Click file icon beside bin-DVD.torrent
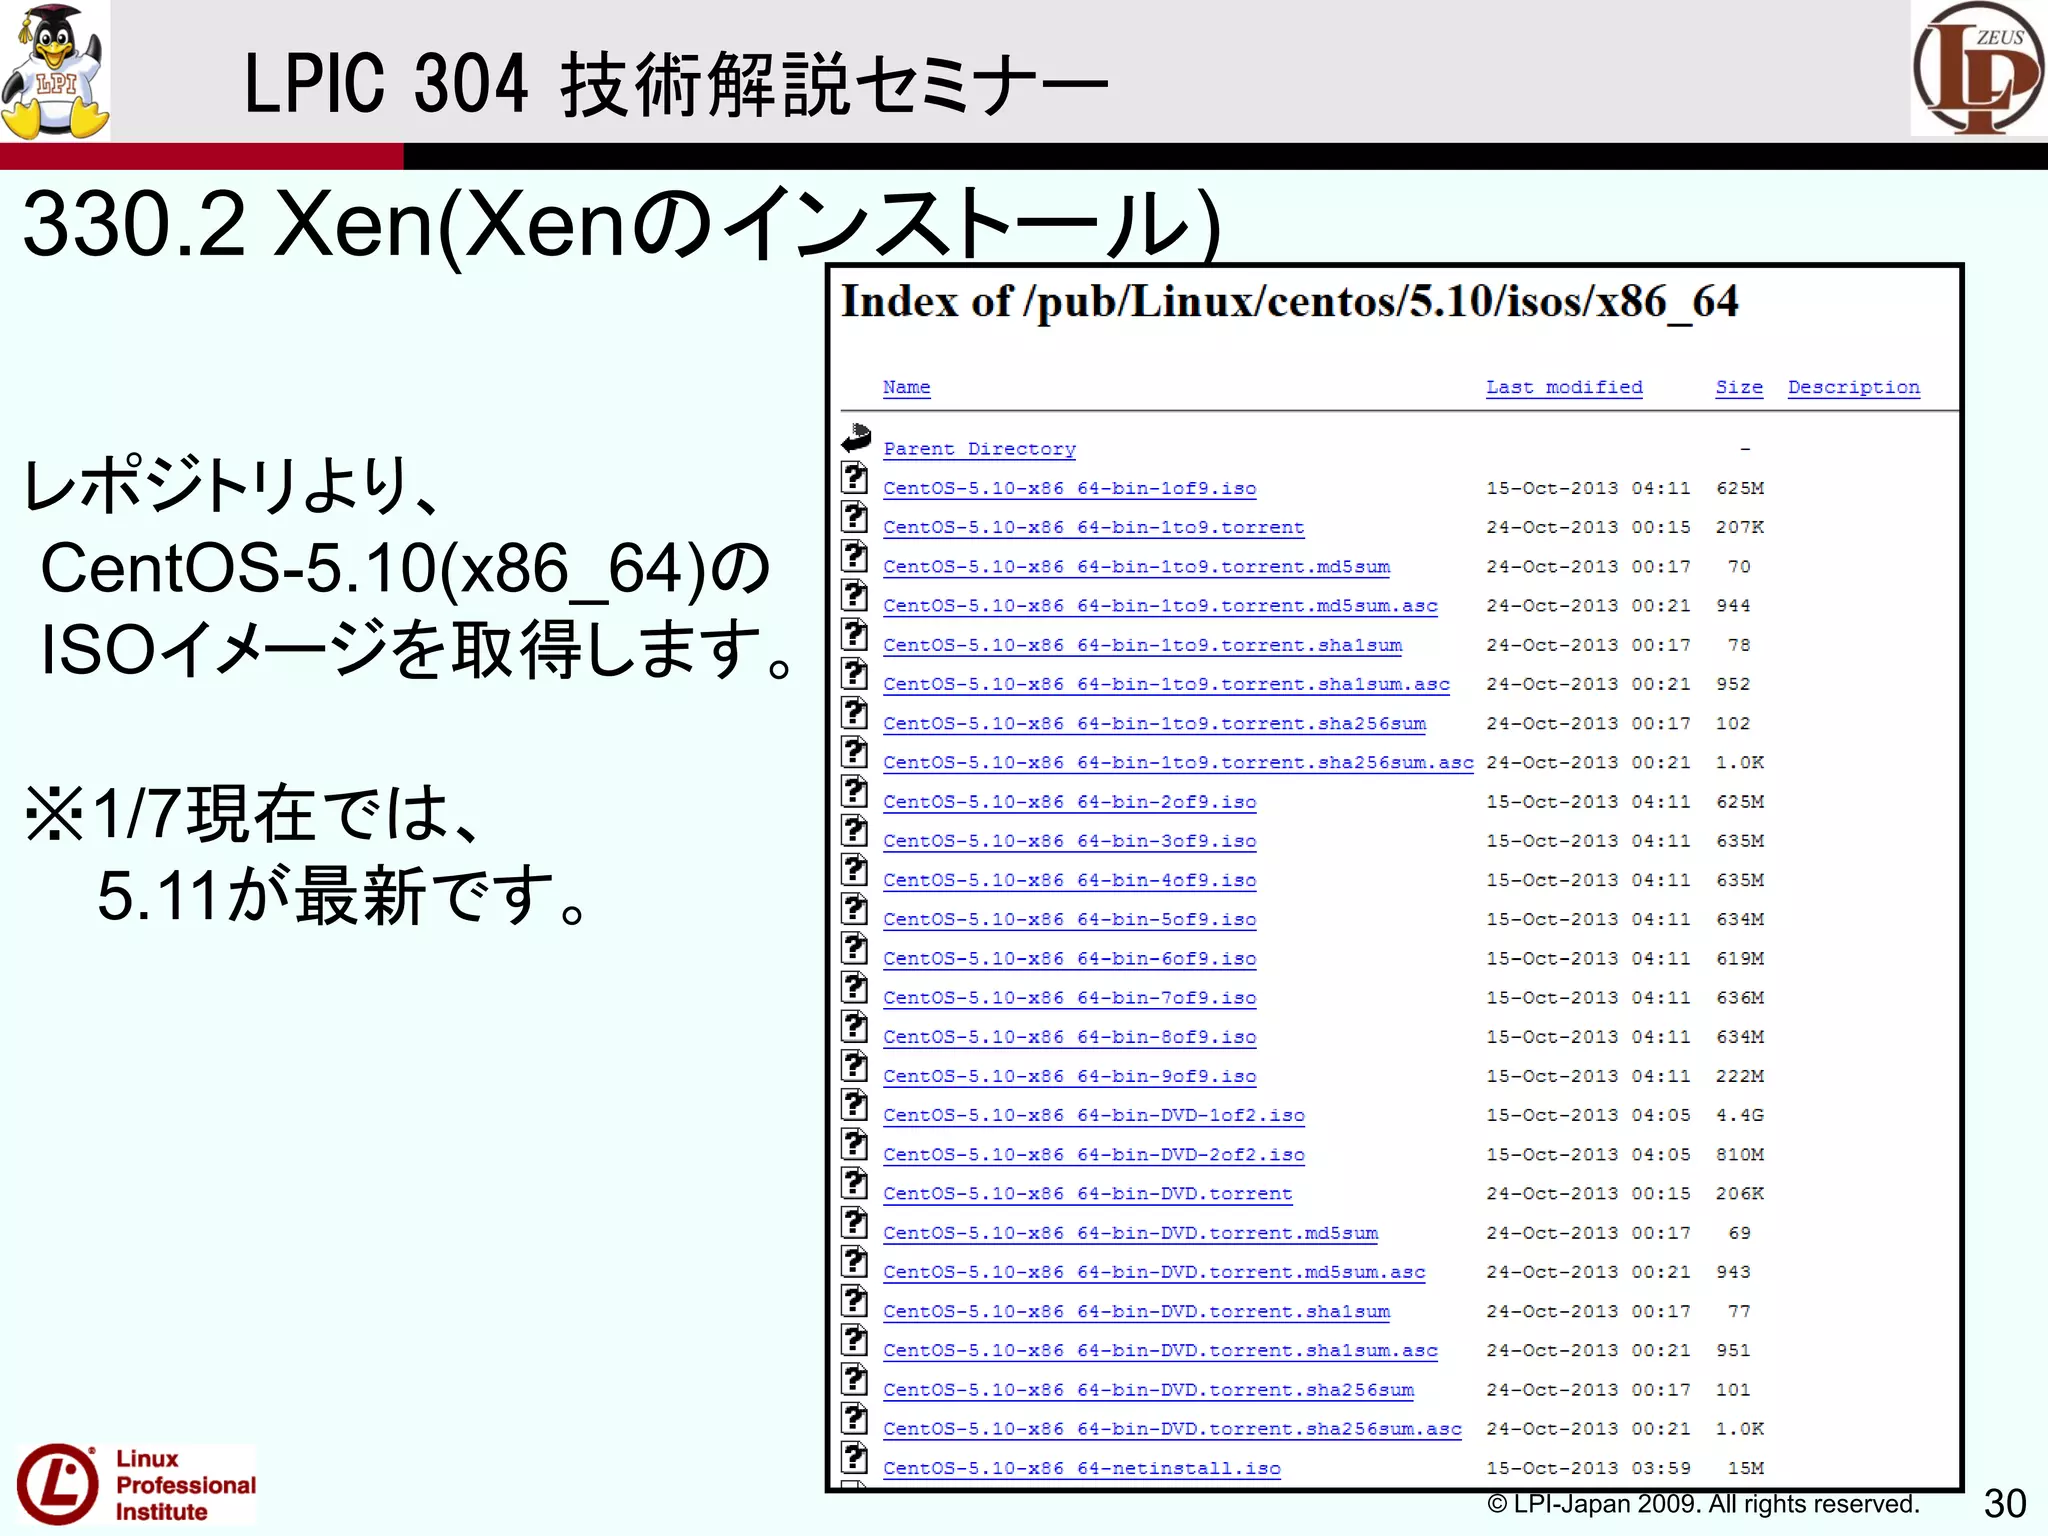The image size is (2048, 1536). click(x=854, y=1183)
